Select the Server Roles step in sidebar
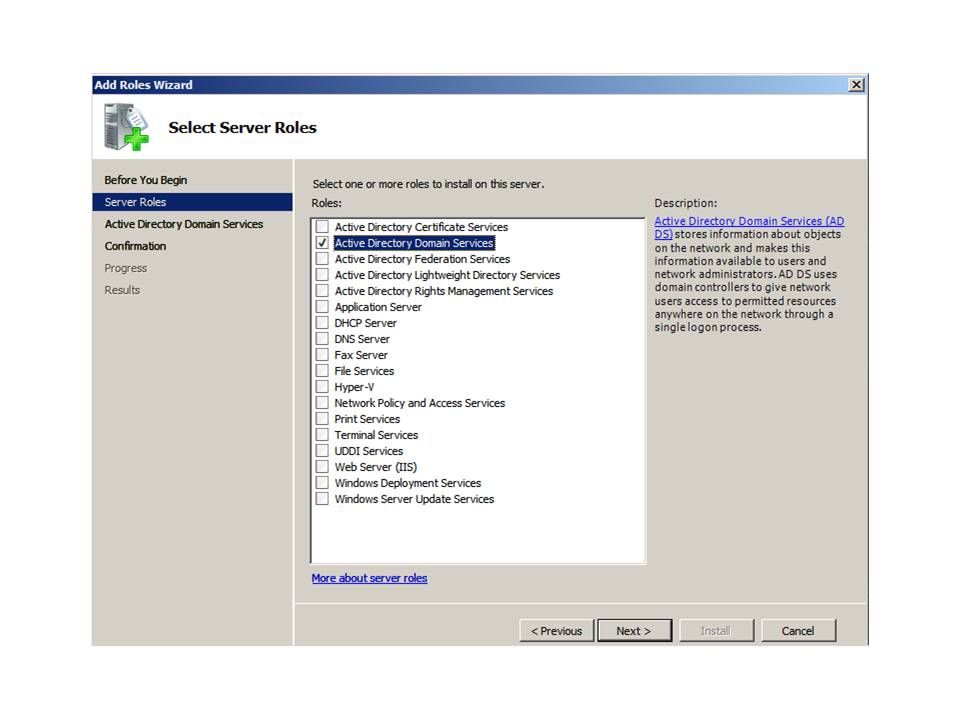 (136, 202)
